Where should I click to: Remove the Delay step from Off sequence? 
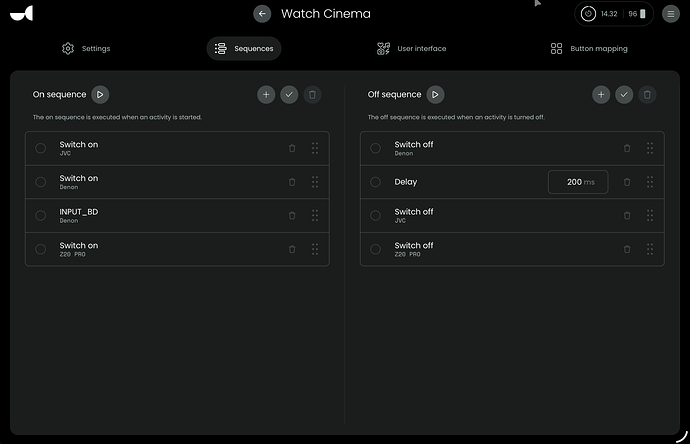point(627,182)
